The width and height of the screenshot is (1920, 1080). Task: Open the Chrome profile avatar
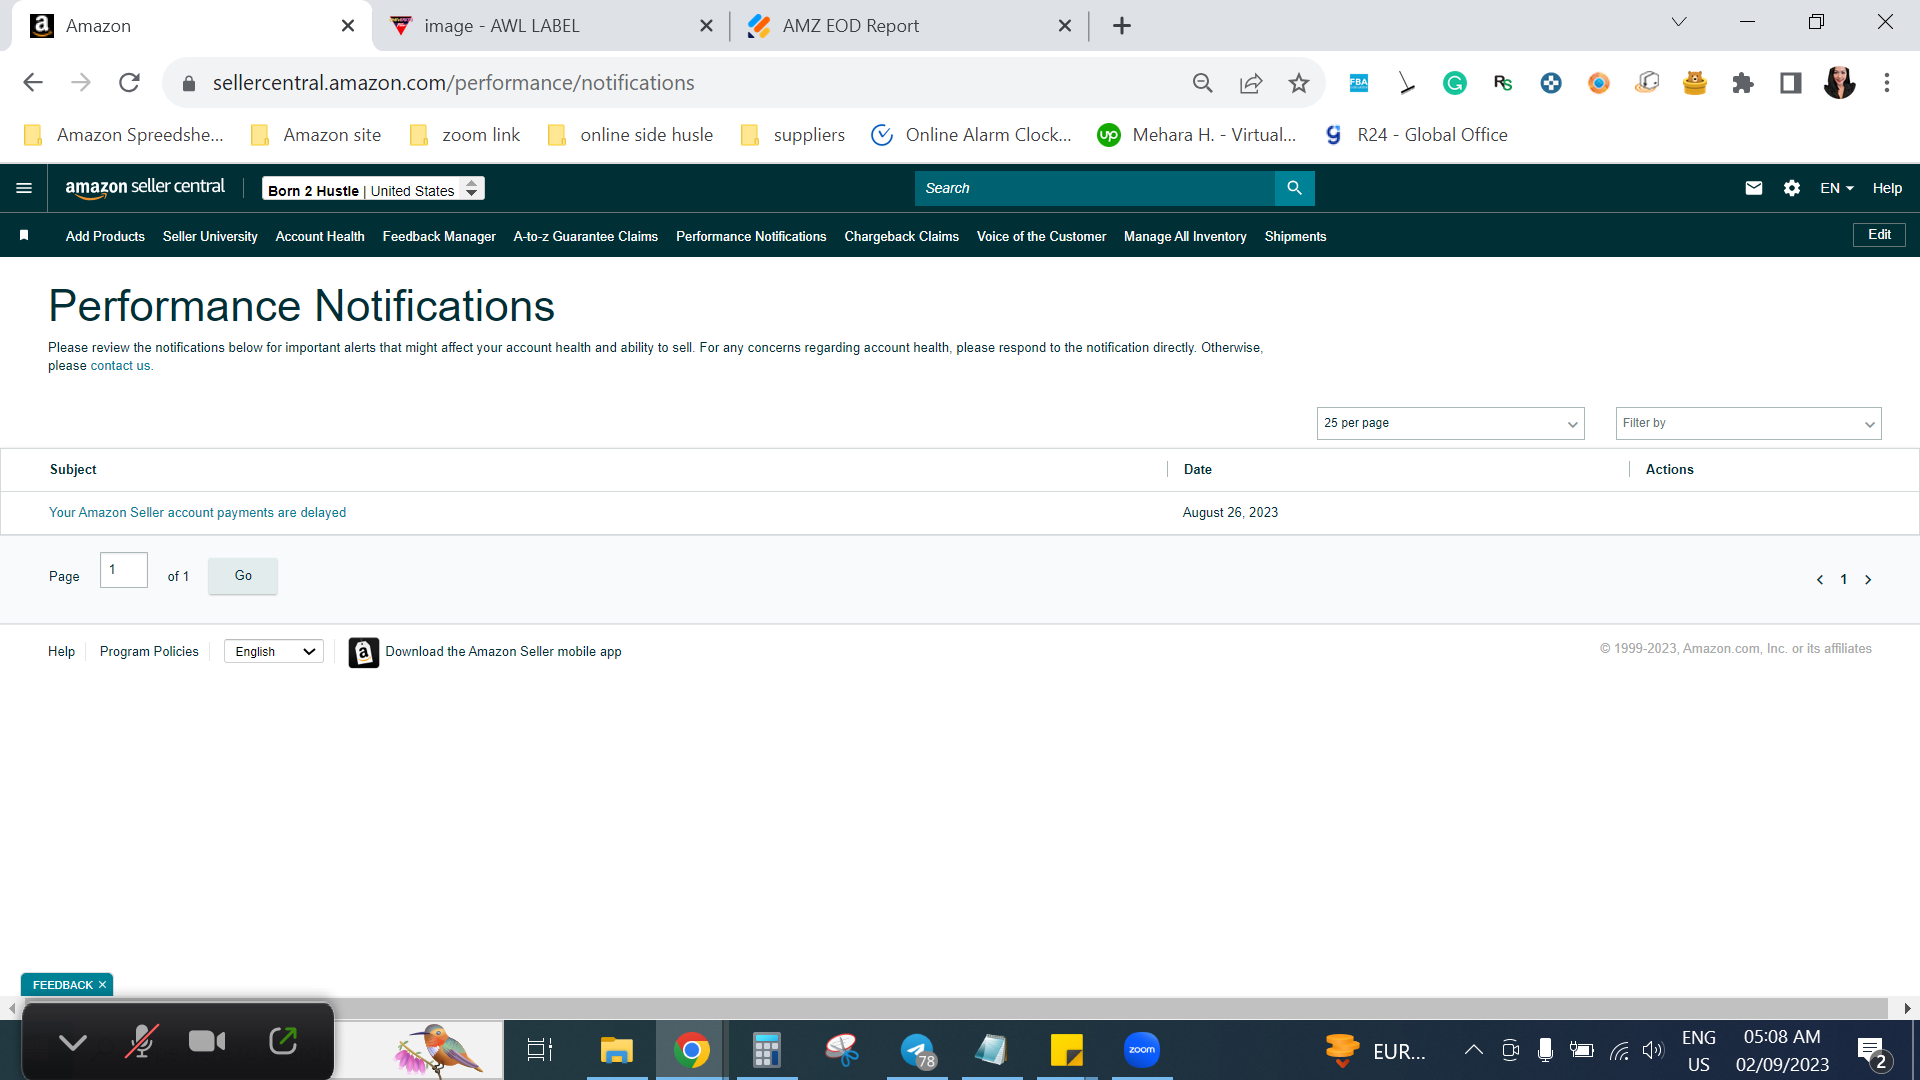pos(1839,83)
